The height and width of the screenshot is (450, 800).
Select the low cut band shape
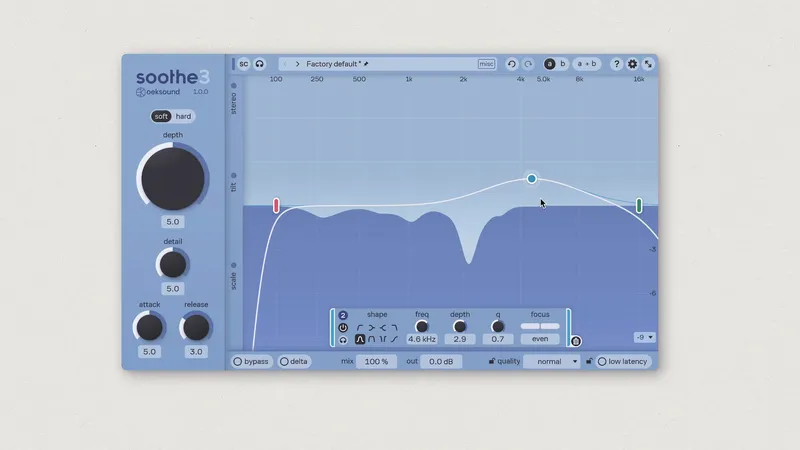coord(360,328)
